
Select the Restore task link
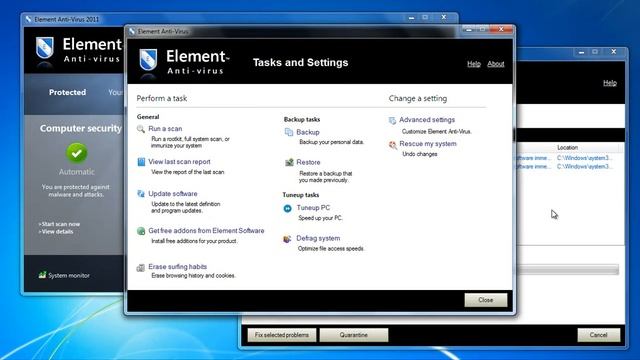pos(308,162)
